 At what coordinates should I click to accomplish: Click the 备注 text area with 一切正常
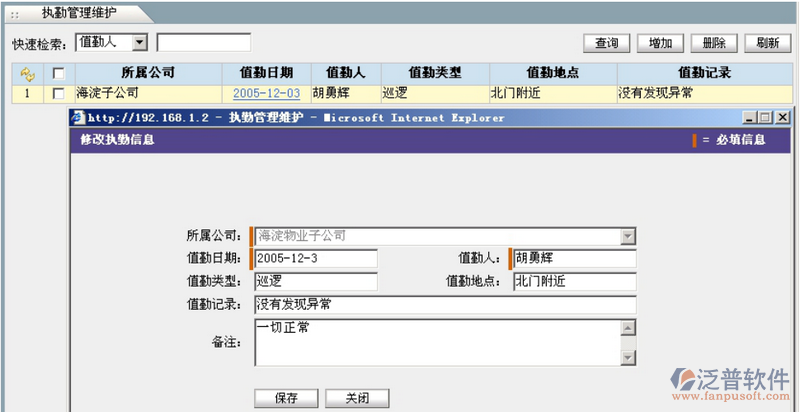click(438, 343)
